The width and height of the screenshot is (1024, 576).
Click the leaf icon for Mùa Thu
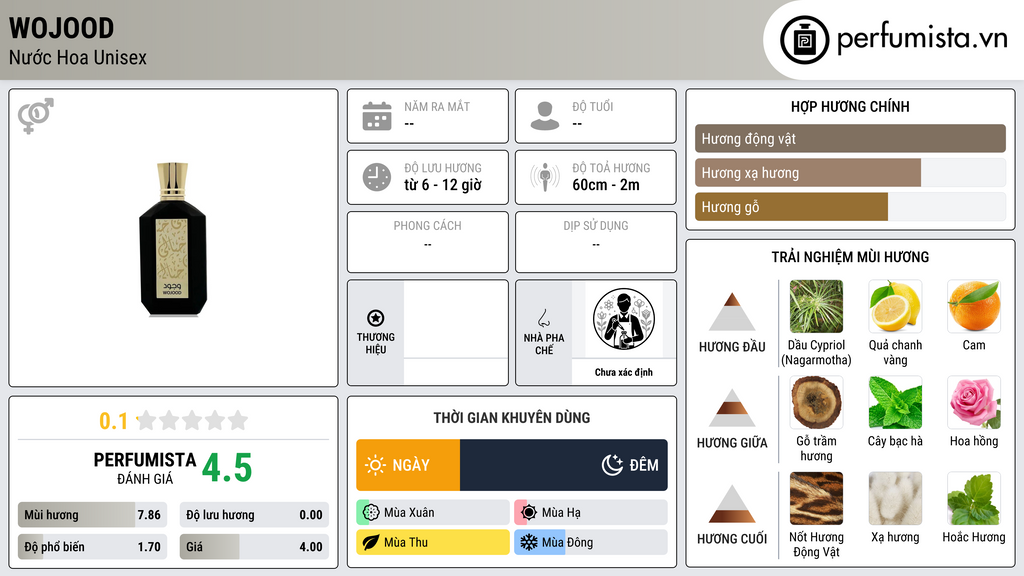point(371,542)
